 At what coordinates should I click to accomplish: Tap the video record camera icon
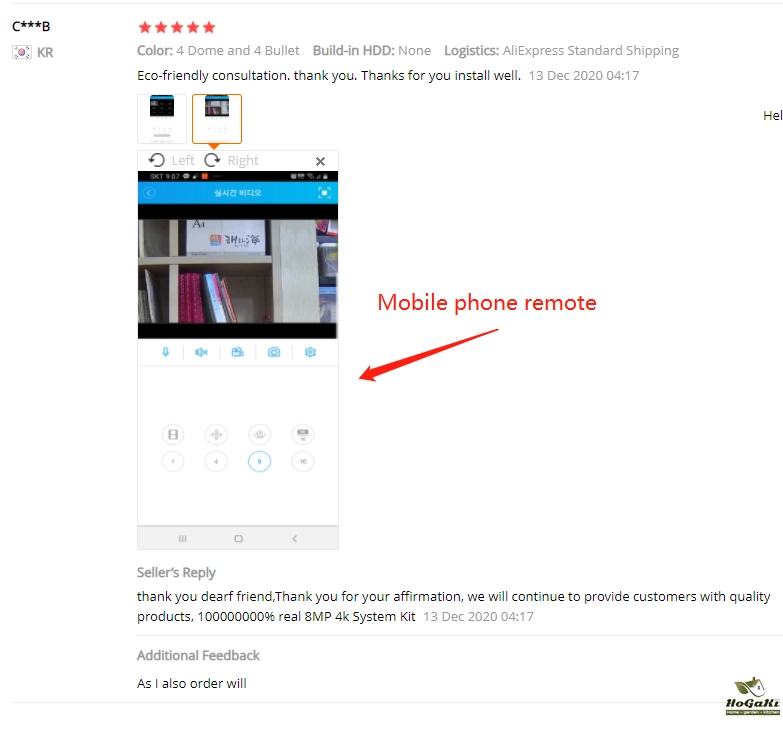point(238,353)
